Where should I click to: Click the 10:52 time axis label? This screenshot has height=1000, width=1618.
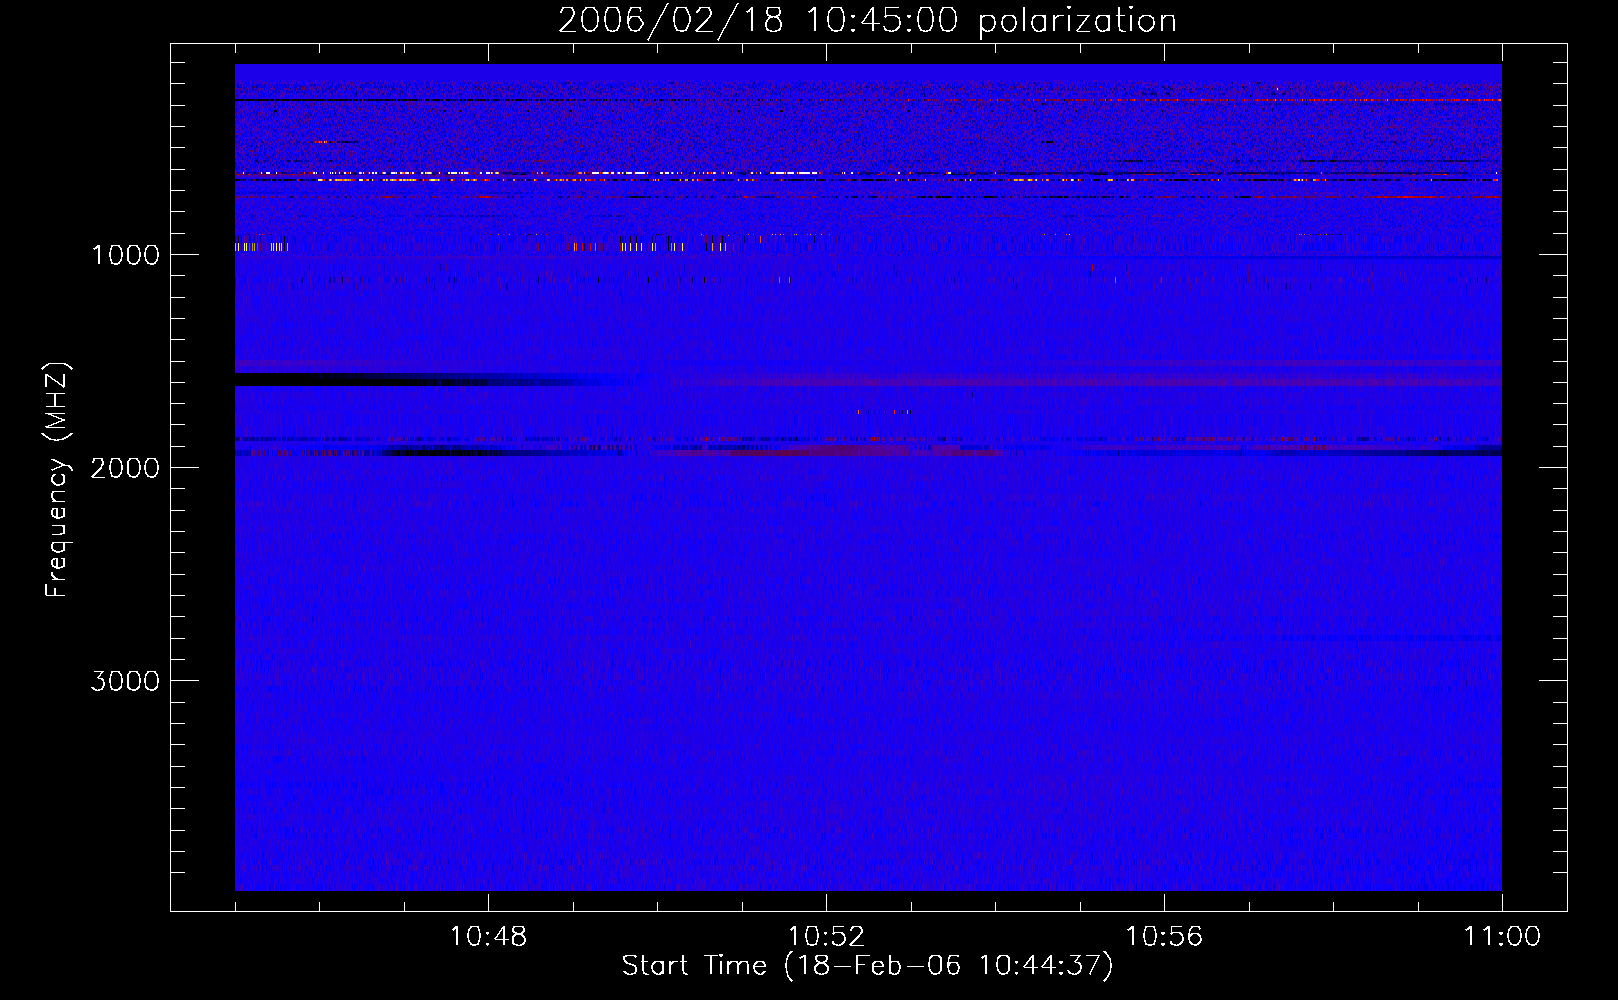tap(826, 937)
